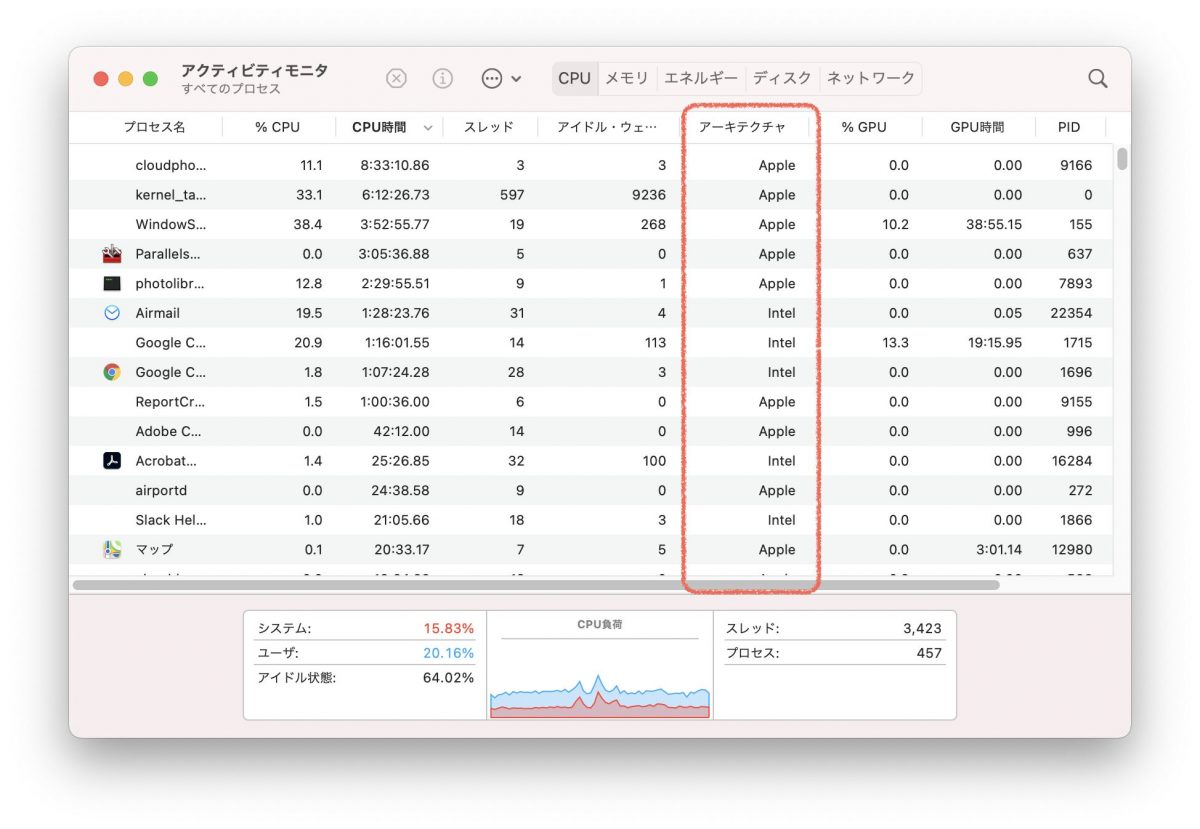Select the ネットワーク tab
The image size is (1200, 829).
[870, 78]
